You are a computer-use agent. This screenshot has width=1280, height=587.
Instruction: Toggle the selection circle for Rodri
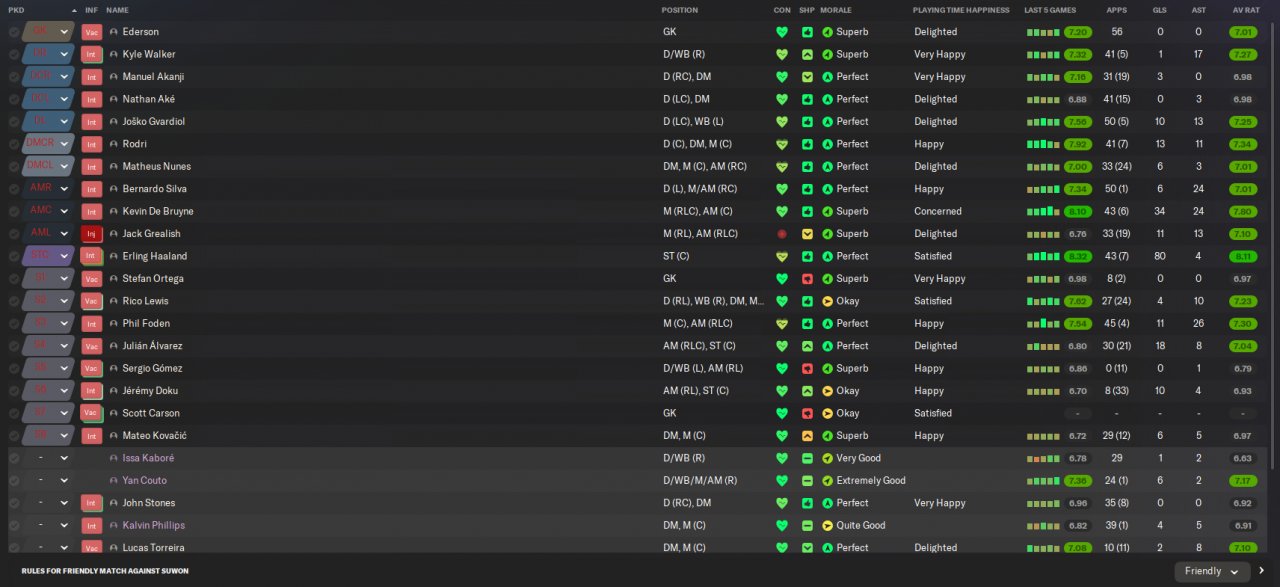click(x=13, y=144)
